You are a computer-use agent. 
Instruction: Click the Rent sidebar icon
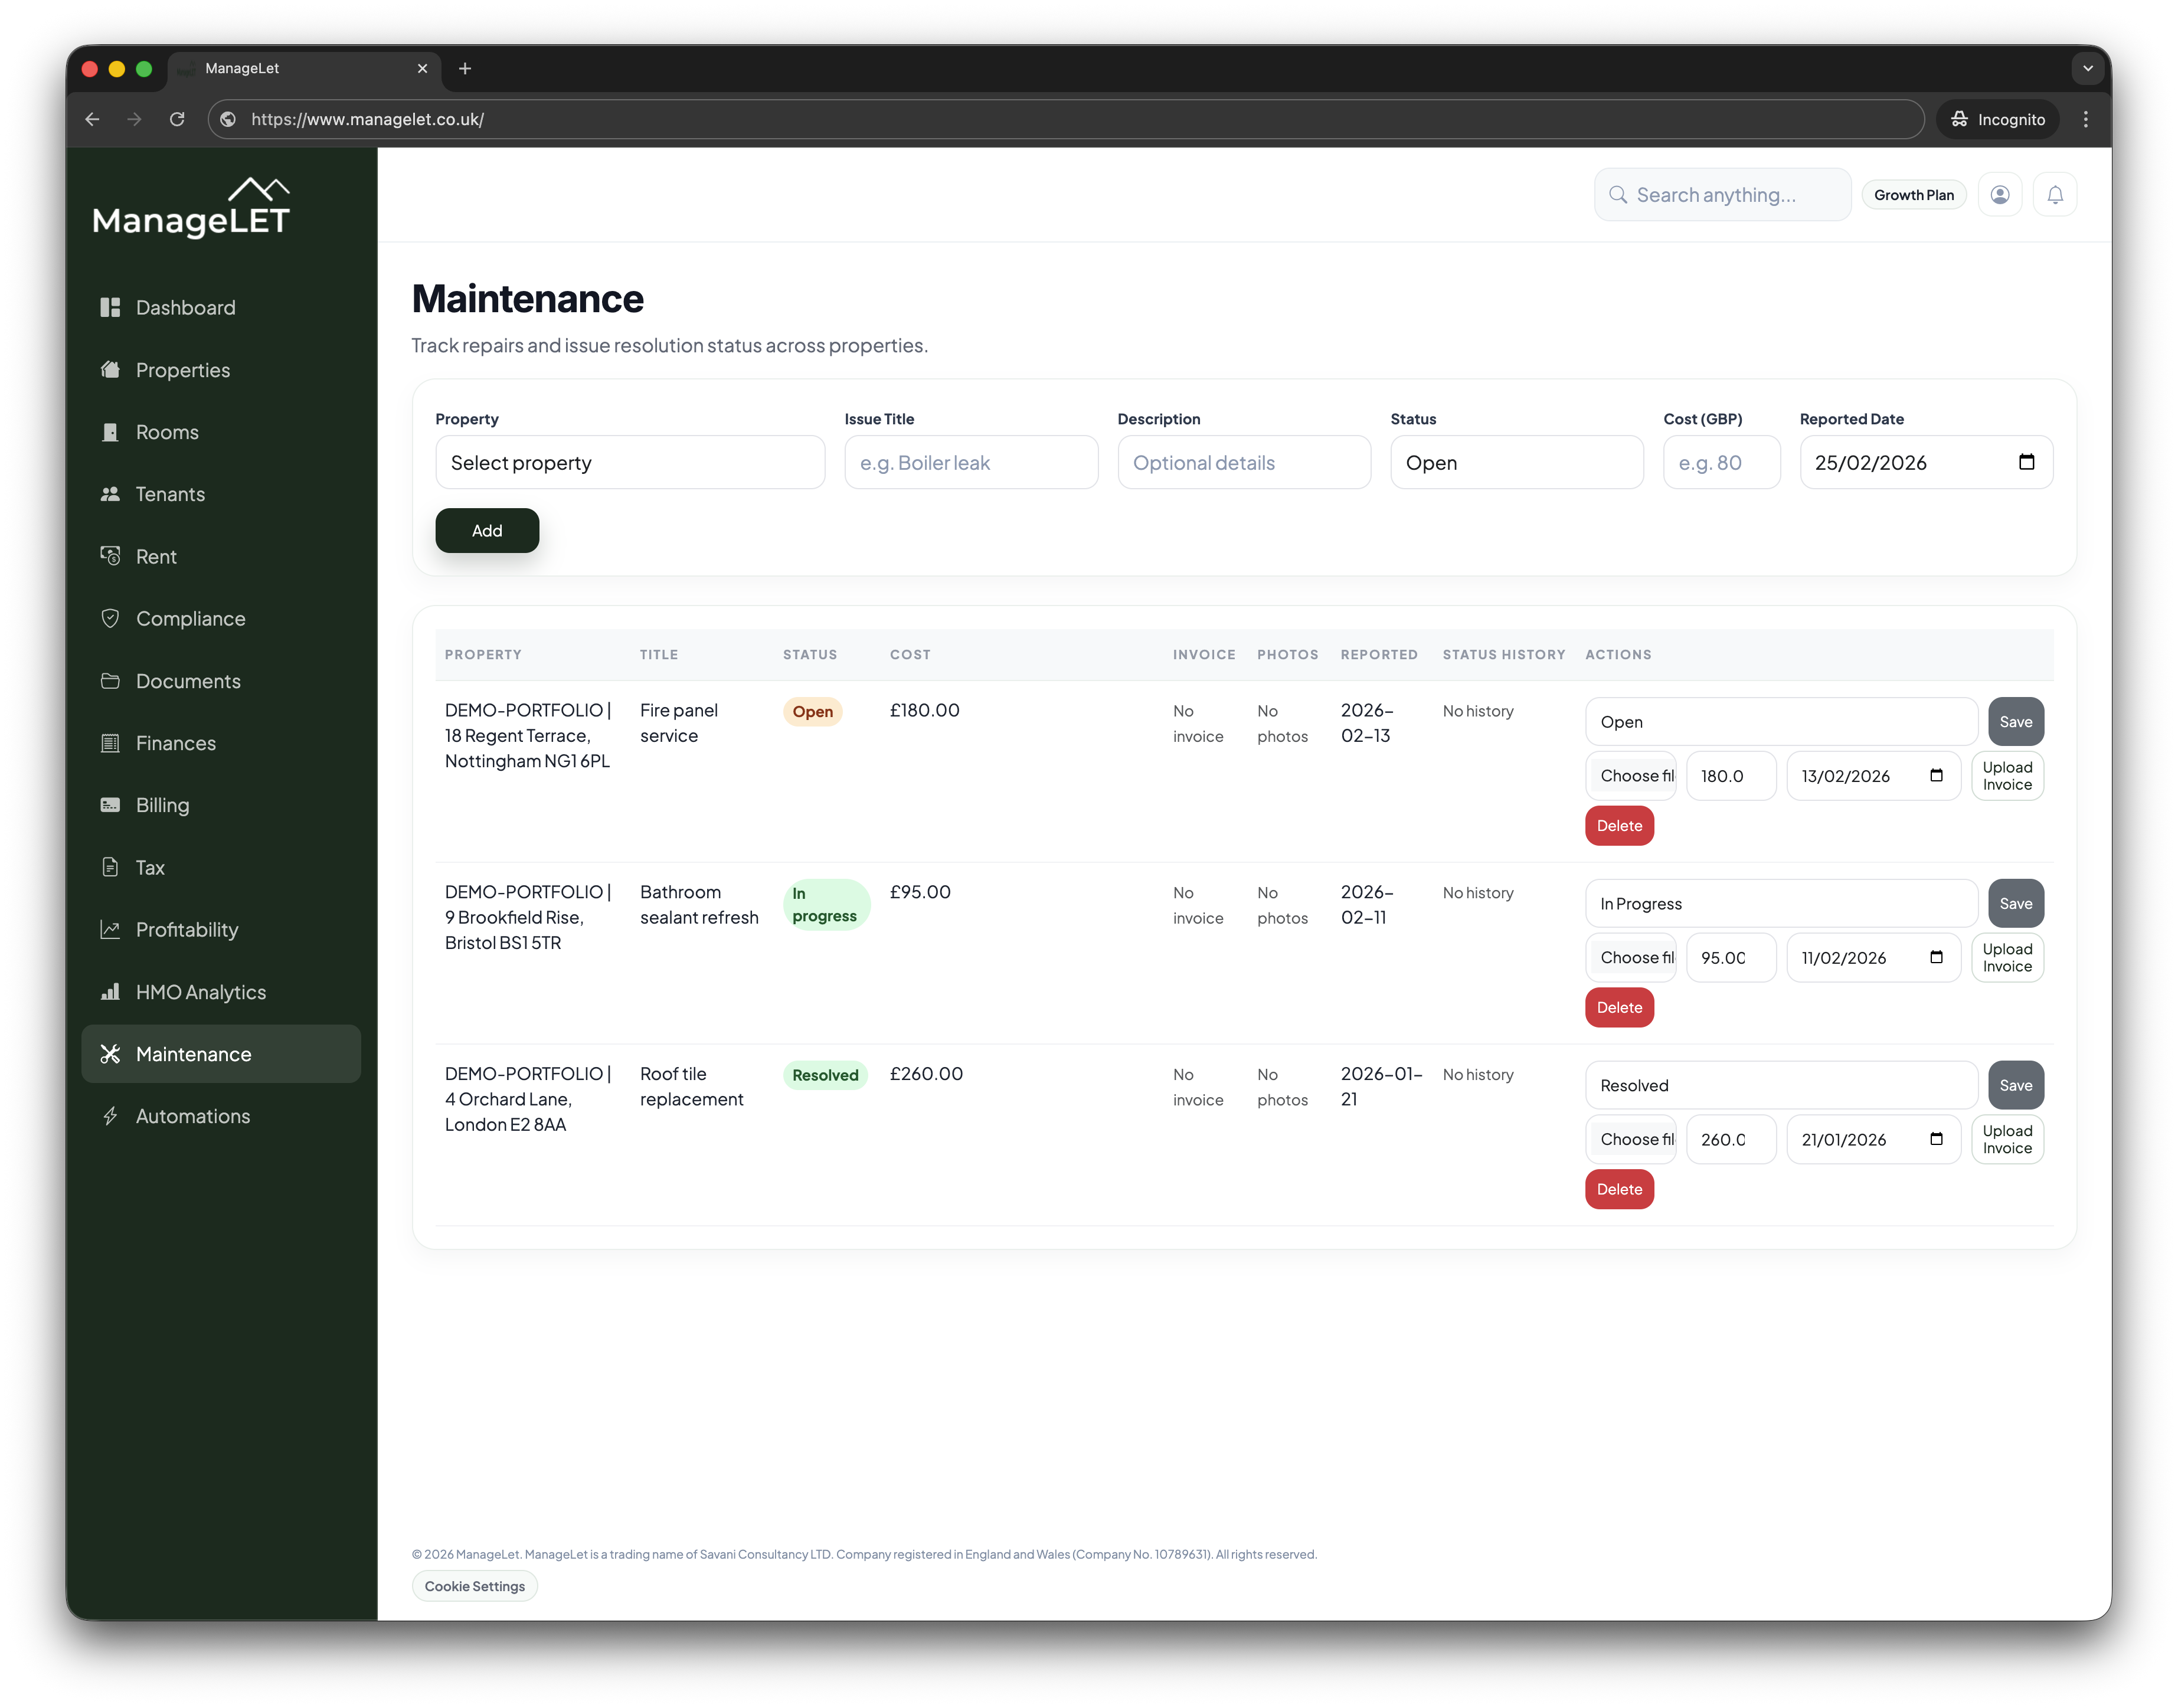(x=111, y=556)
